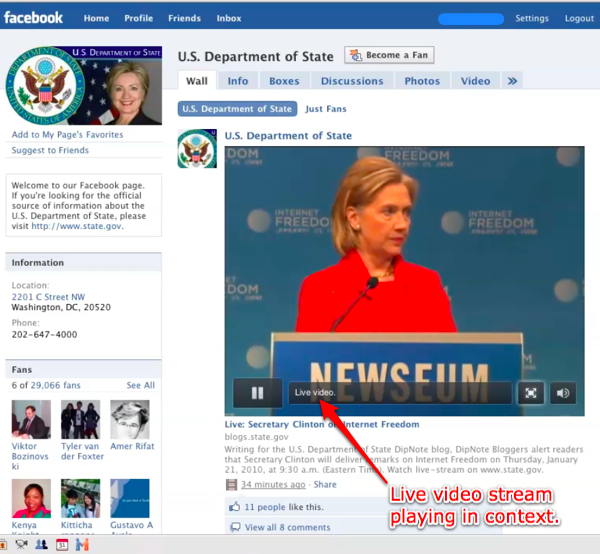Select the Just Fans wall filter
This screenshot has width=600, height=554.
tap(326, 109)
